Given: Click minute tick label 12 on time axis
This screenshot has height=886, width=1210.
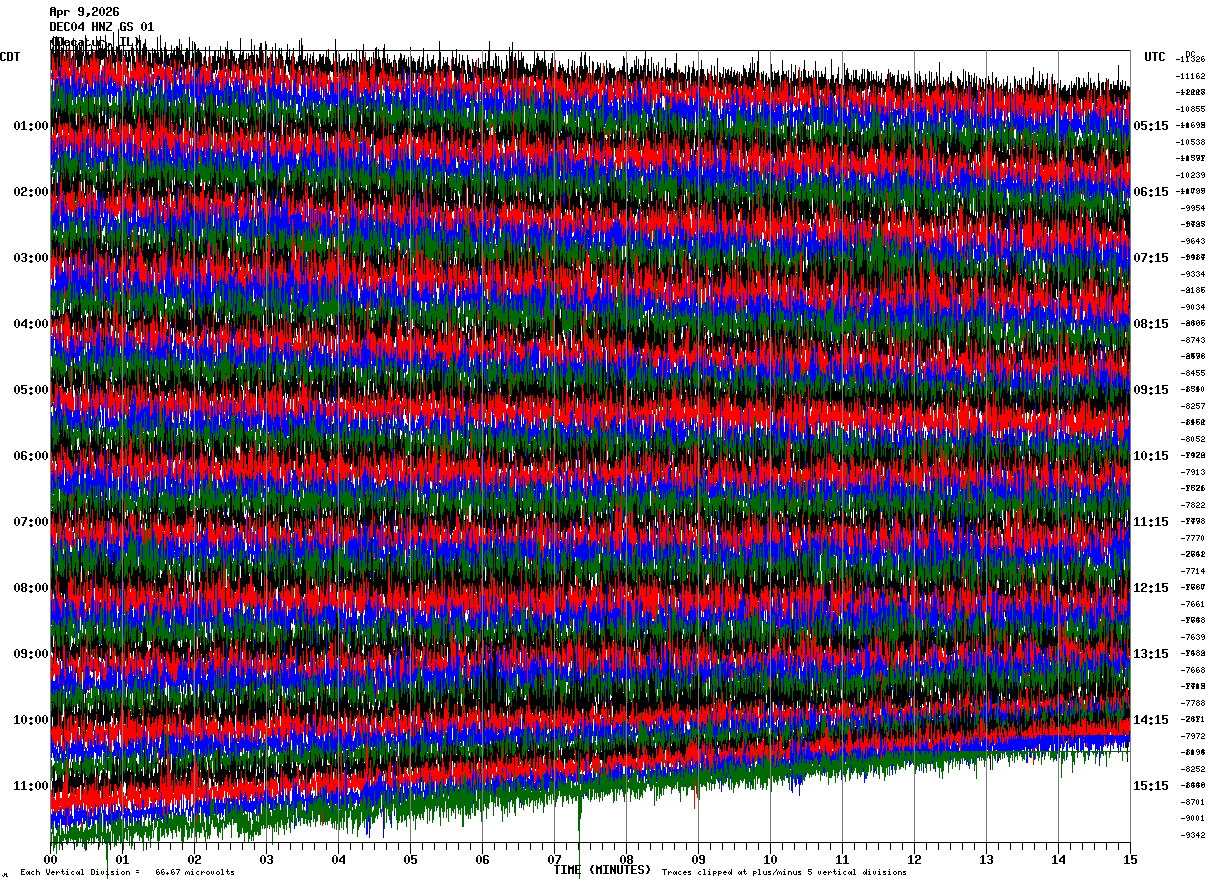Looking at the screenshot, I should point(915,859).
